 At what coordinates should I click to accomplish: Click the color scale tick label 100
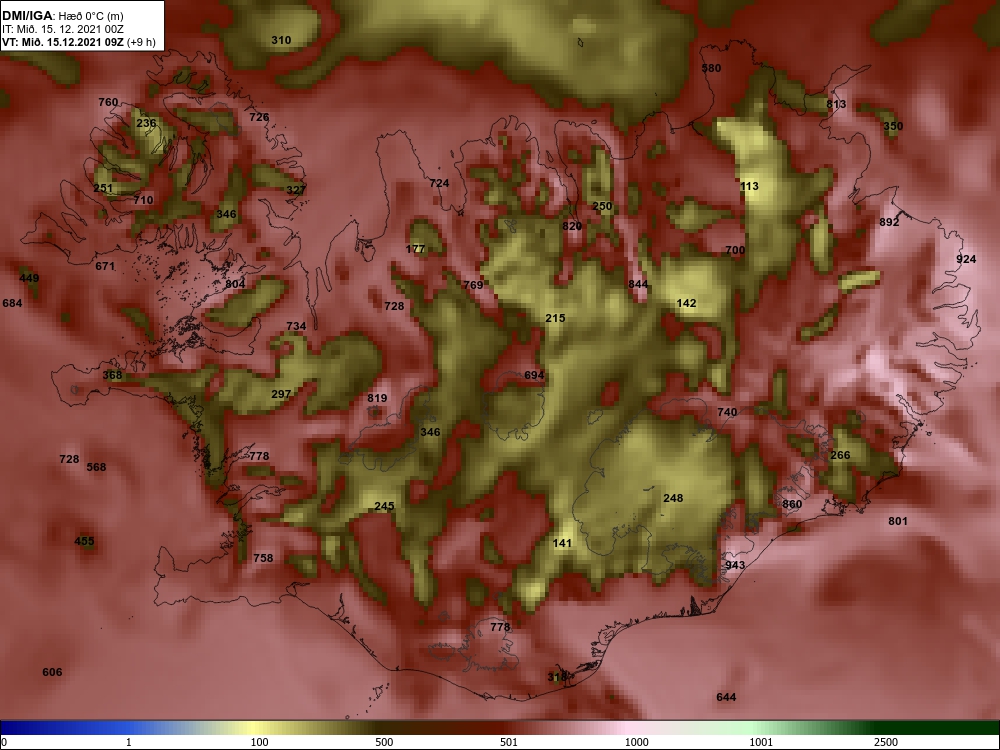(x=259, y=742)
